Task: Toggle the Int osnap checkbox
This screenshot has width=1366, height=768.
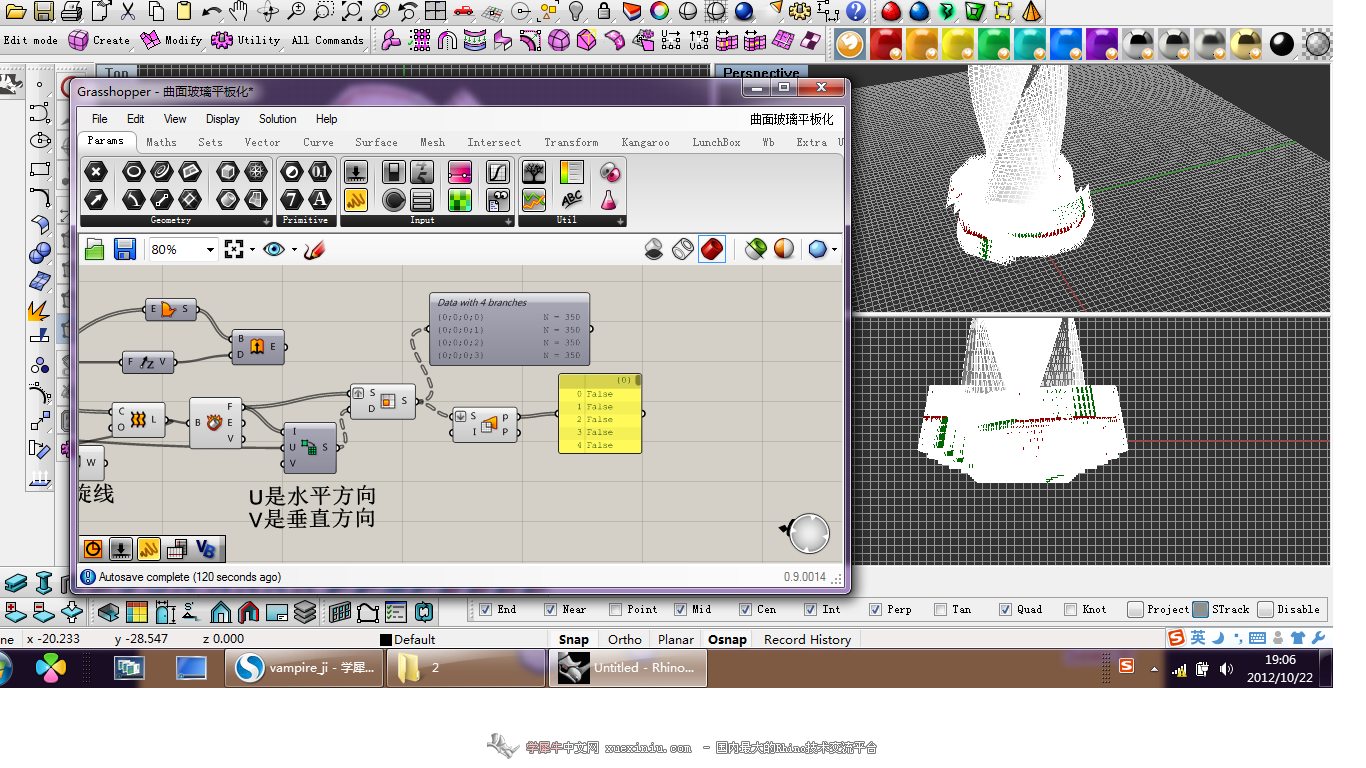Action: 810,609
